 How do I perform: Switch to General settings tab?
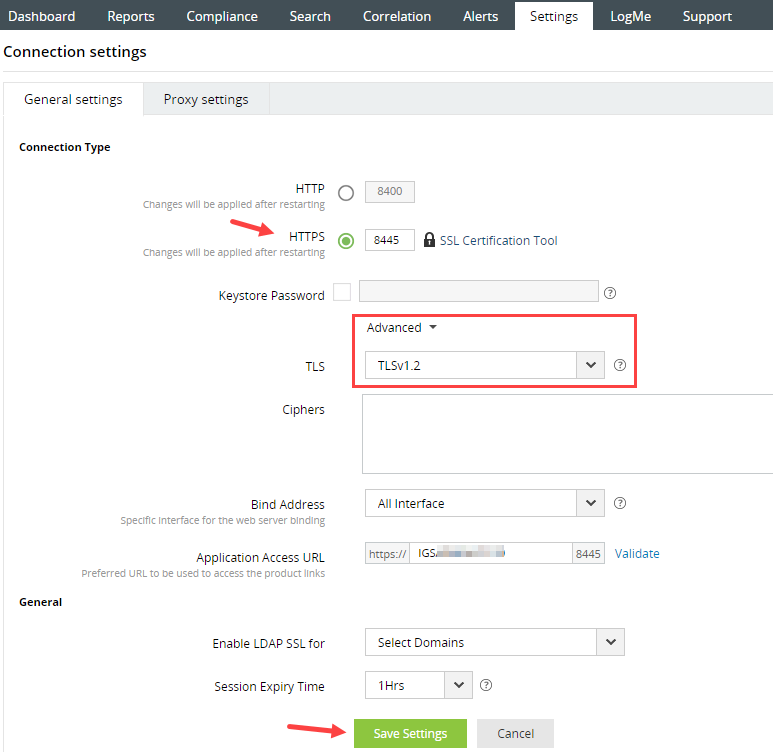73,99
